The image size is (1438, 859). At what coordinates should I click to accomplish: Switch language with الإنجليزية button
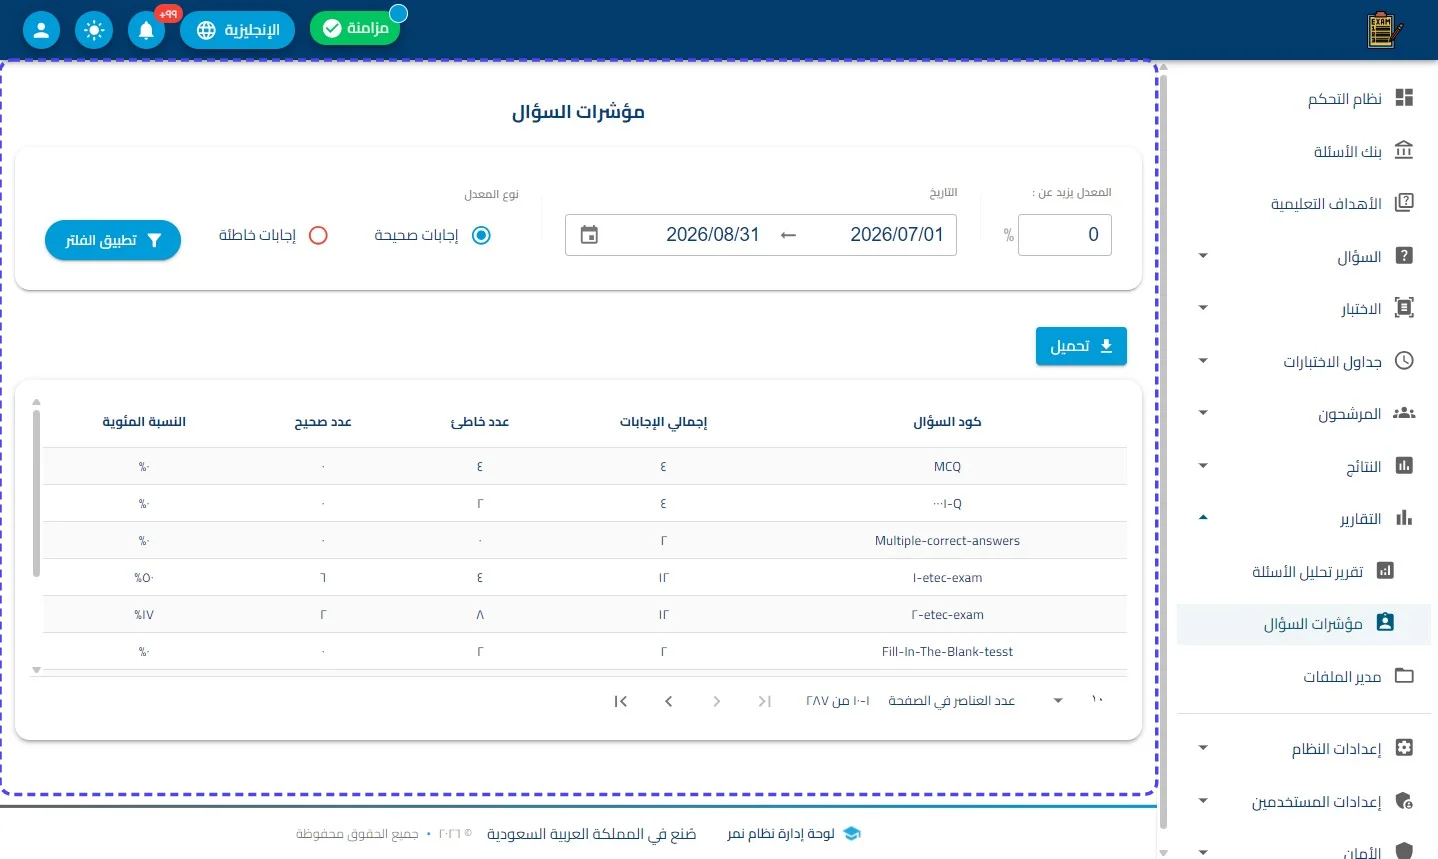point(237,30)
